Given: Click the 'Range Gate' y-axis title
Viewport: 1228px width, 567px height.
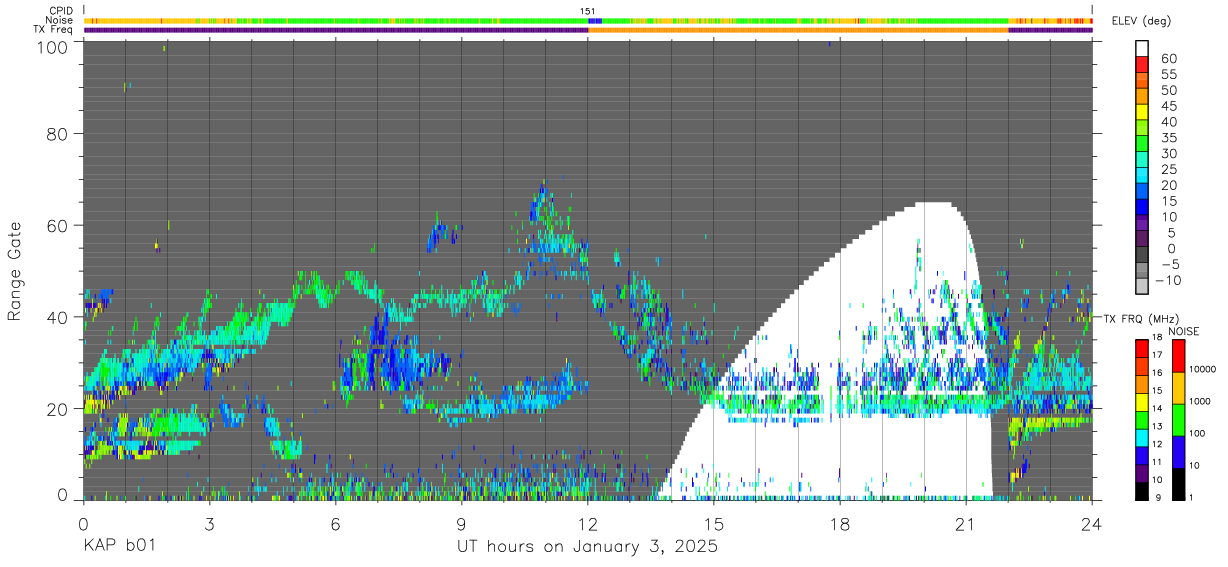Looking at the screenshot, I should click(x=15, y=272).
